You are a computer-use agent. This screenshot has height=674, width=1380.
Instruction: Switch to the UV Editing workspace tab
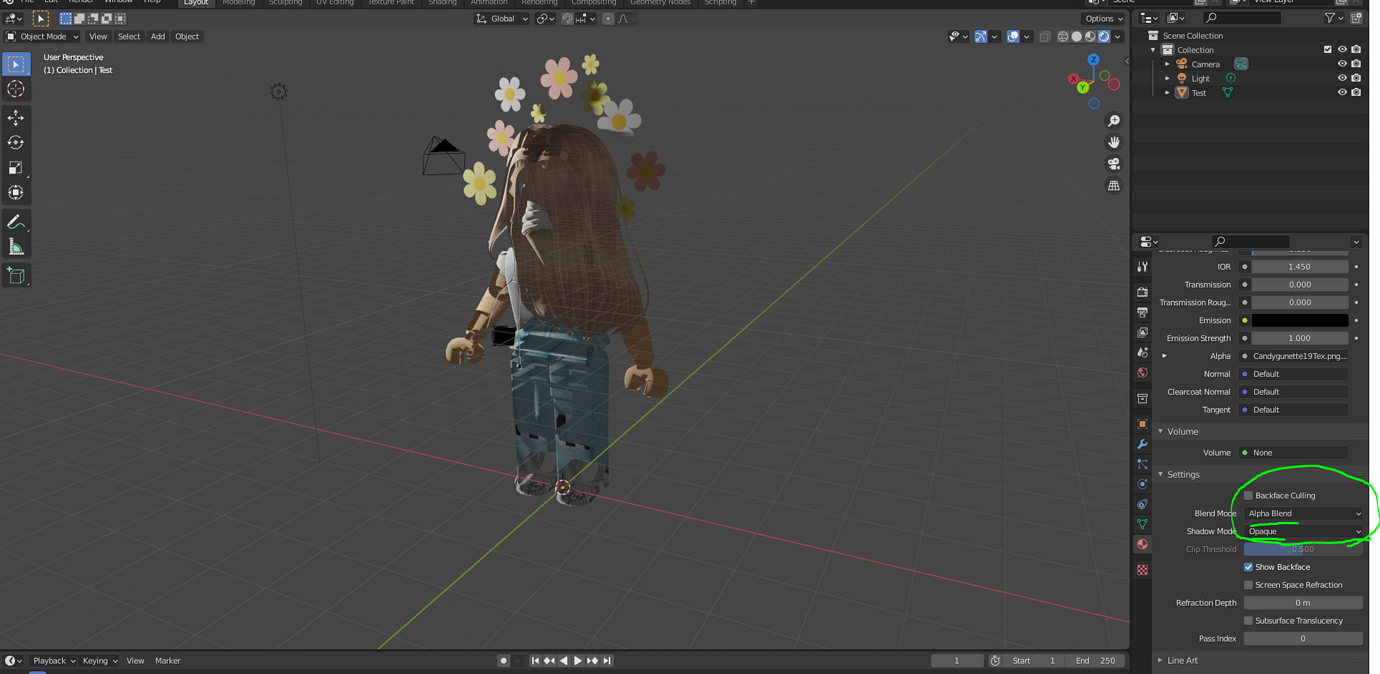[335, 3]
